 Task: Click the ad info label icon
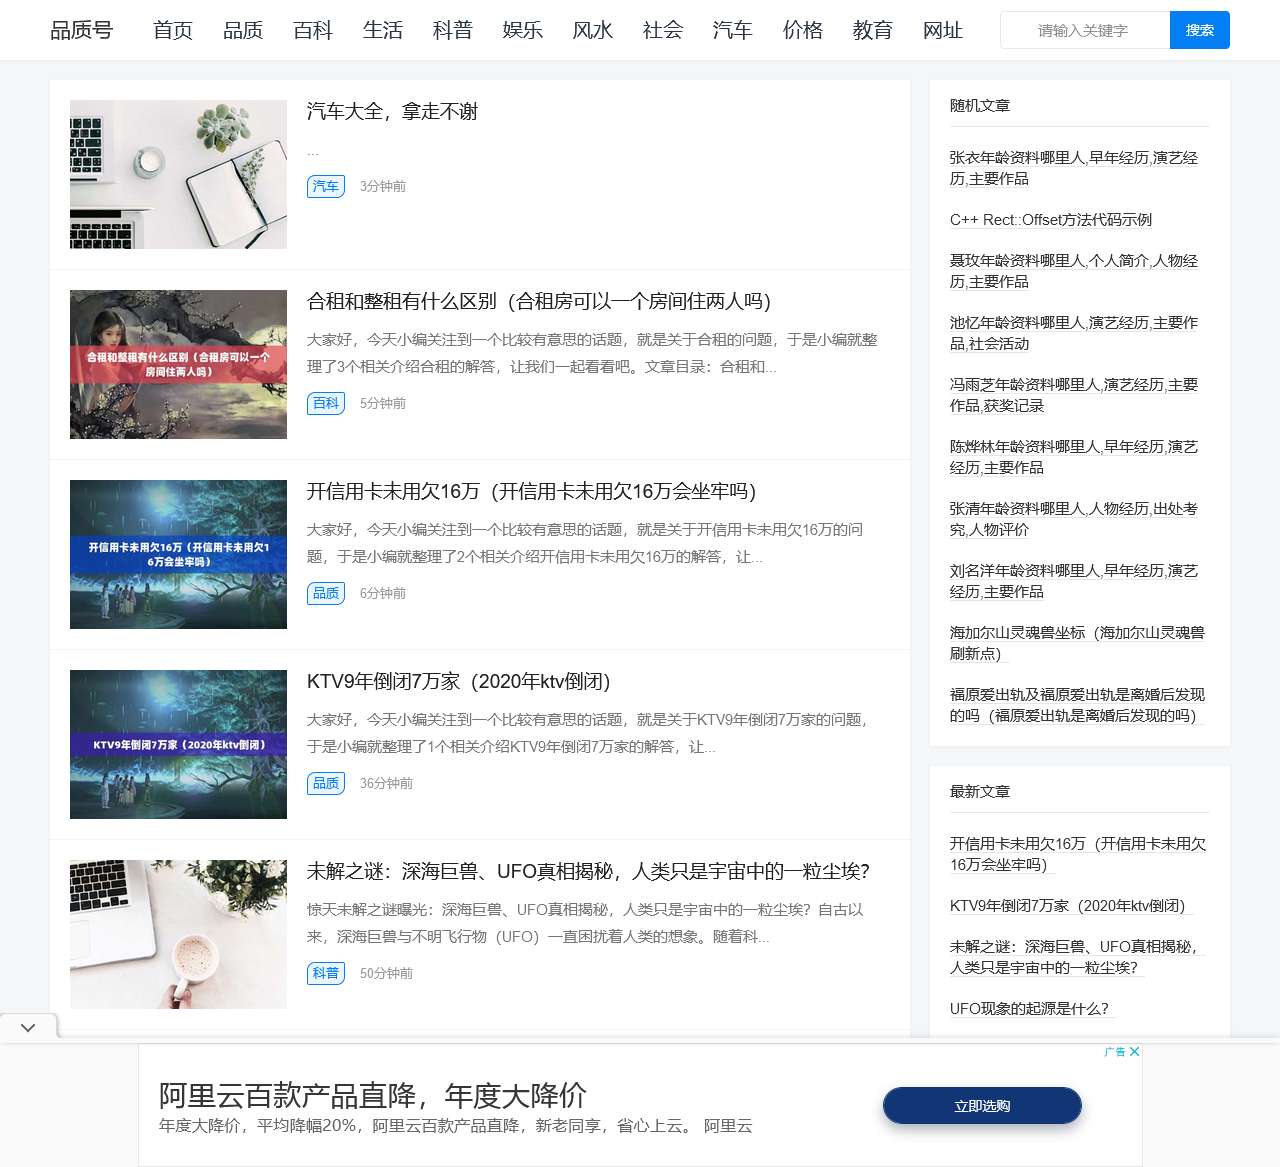point(1114,1052)
